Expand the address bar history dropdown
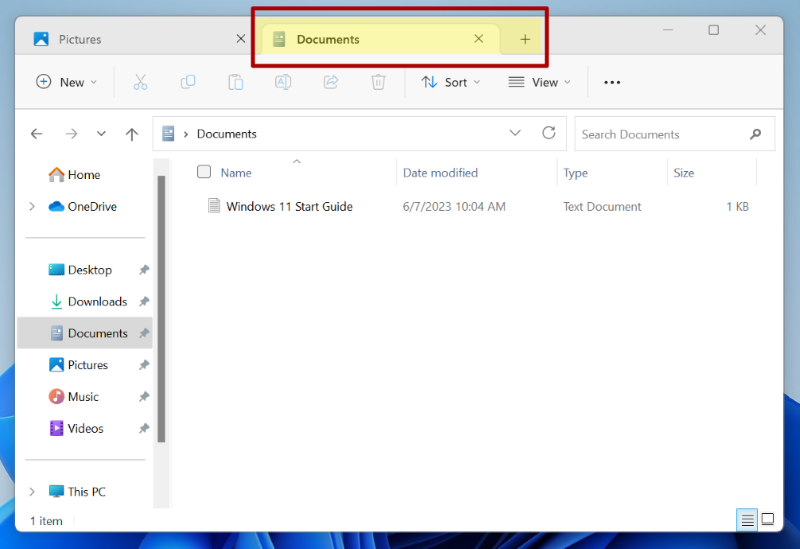800x549 pixels. click(515, 133)
